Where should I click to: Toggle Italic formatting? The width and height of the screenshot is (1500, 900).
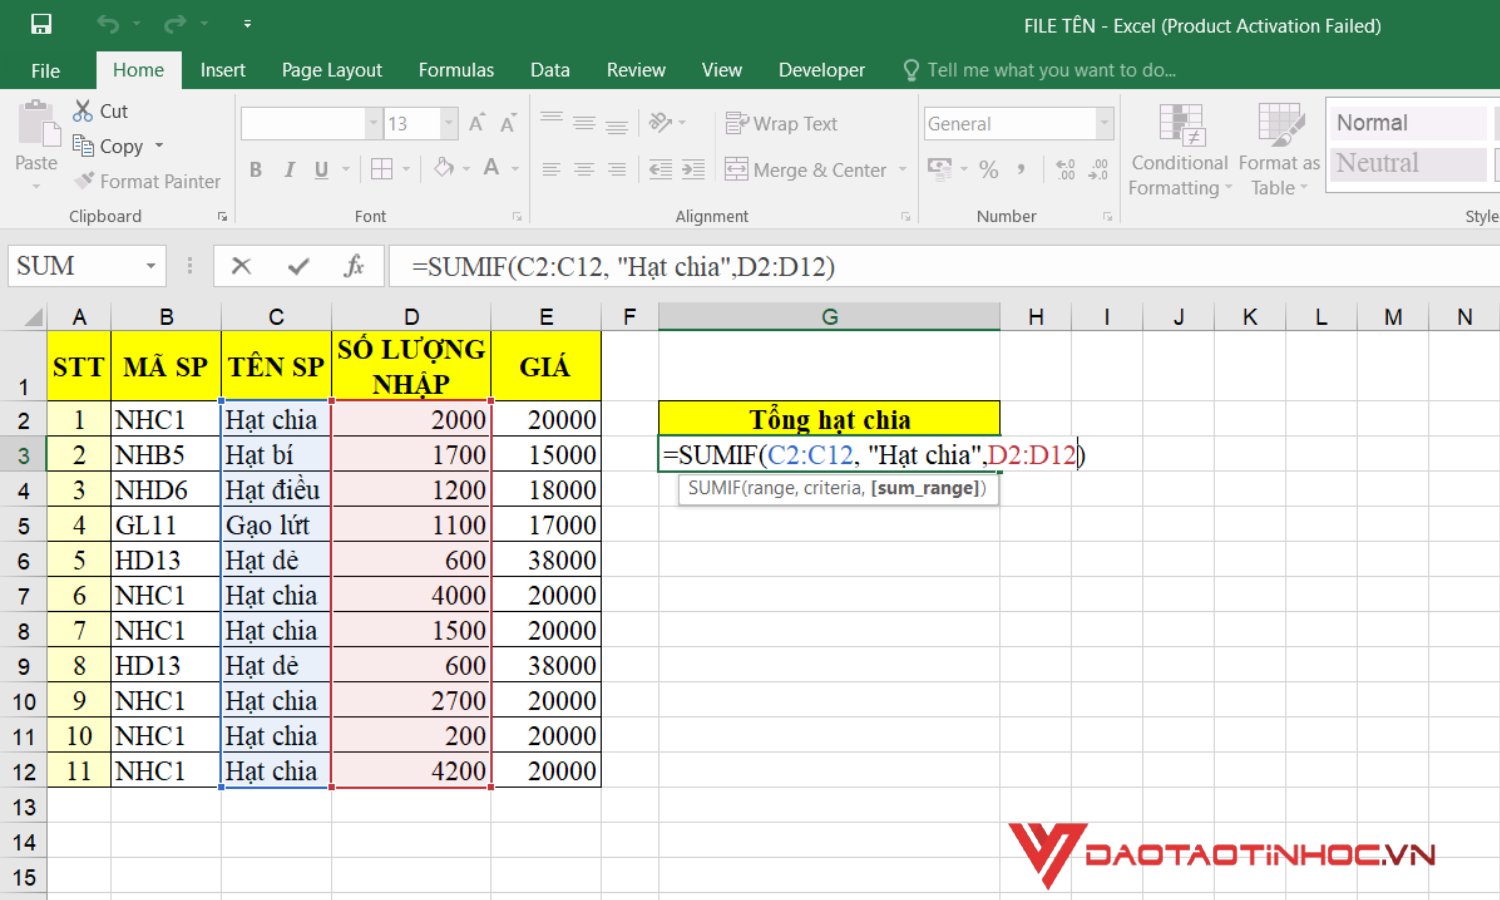pos(289,170)
